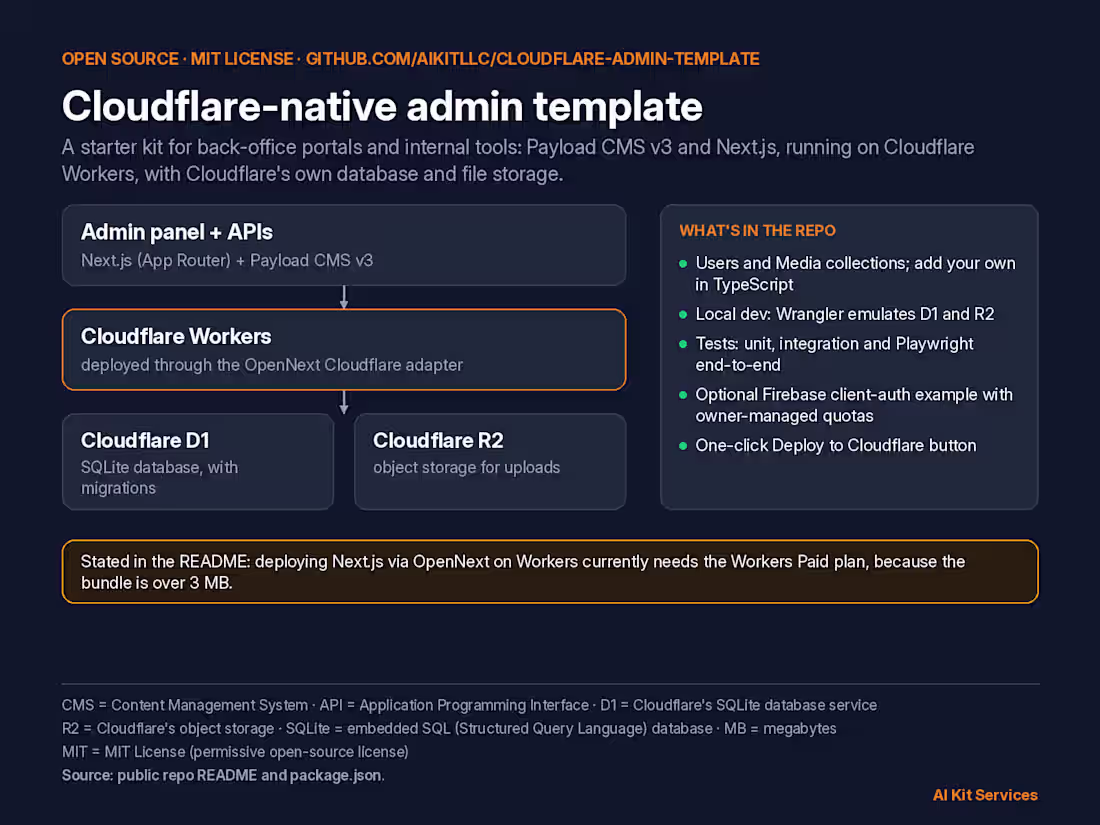The width and height of the screenshot is (1100, 825).
Task: Click the orange open source GitHub URL line
Action: point(410,59)
